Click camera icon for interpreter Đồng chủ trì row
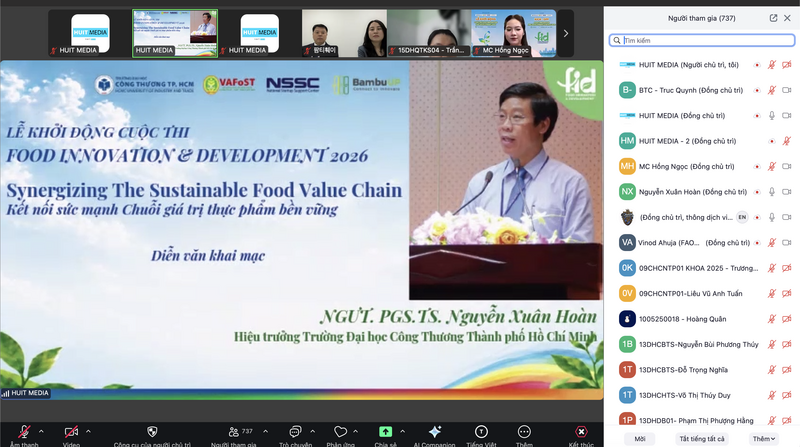Viewport: 800px width, 447px height. coord(787,217)
